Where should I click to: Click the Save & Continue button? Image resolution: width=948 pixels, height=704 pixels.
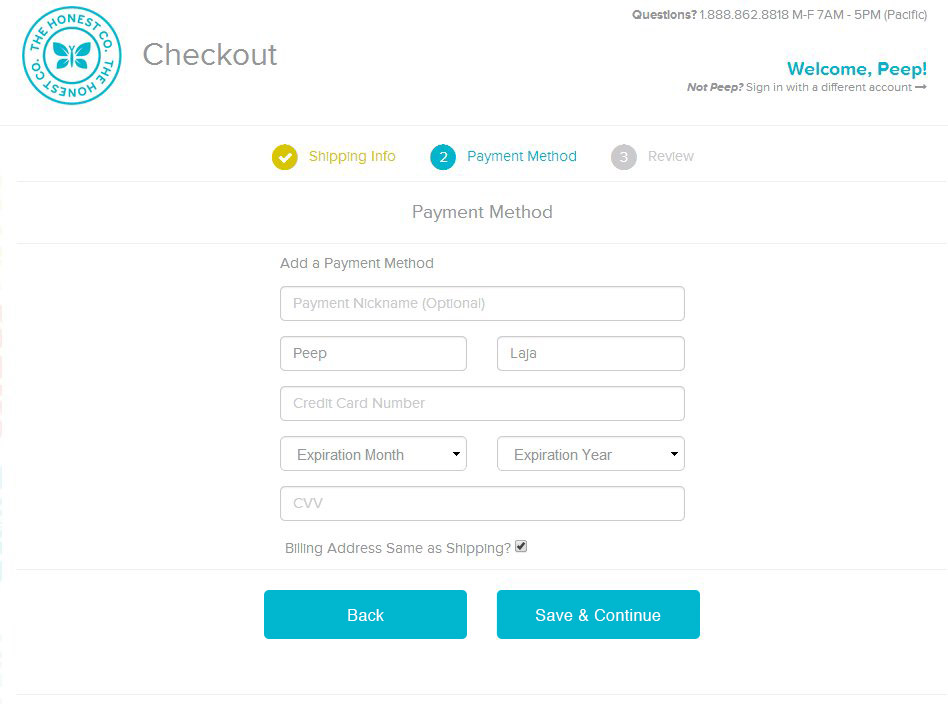(x=598, y=614)
